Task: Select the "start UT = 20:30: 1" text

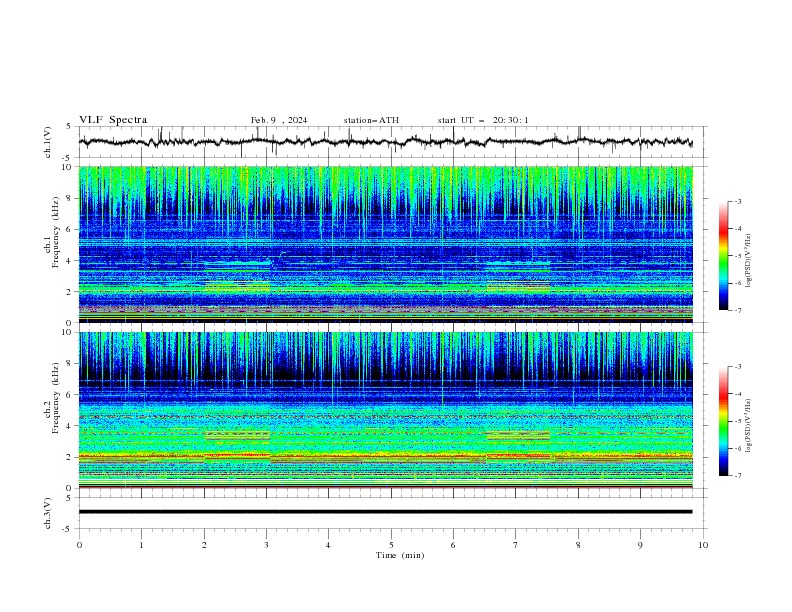Action: point(483,120)
